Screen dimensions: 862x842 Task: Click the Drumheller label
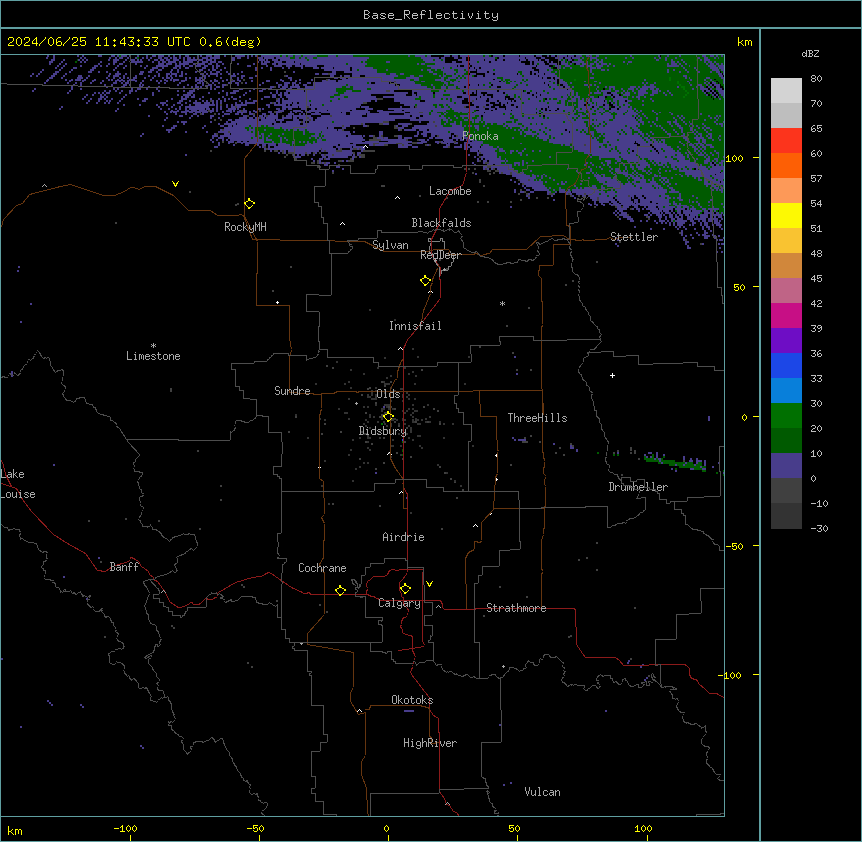pyautogui.click(x=638, y=487)
